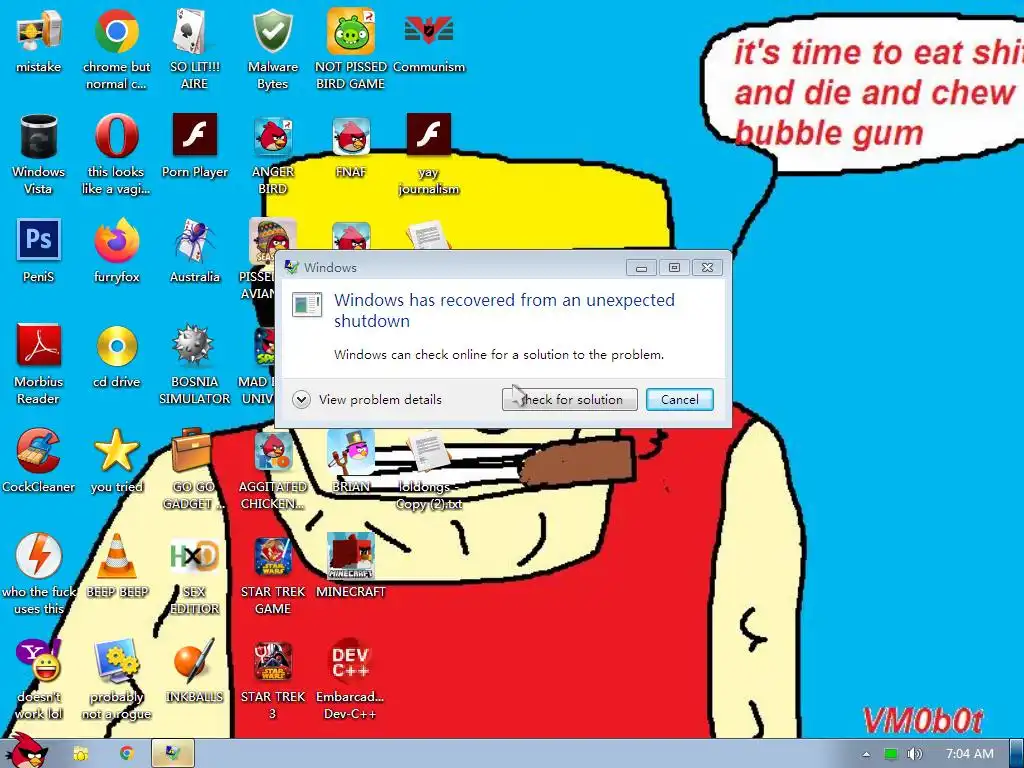Screen dimensions: 1024x768
Task: Open the furryfox Firefox icon
Action: click(116, 241)
